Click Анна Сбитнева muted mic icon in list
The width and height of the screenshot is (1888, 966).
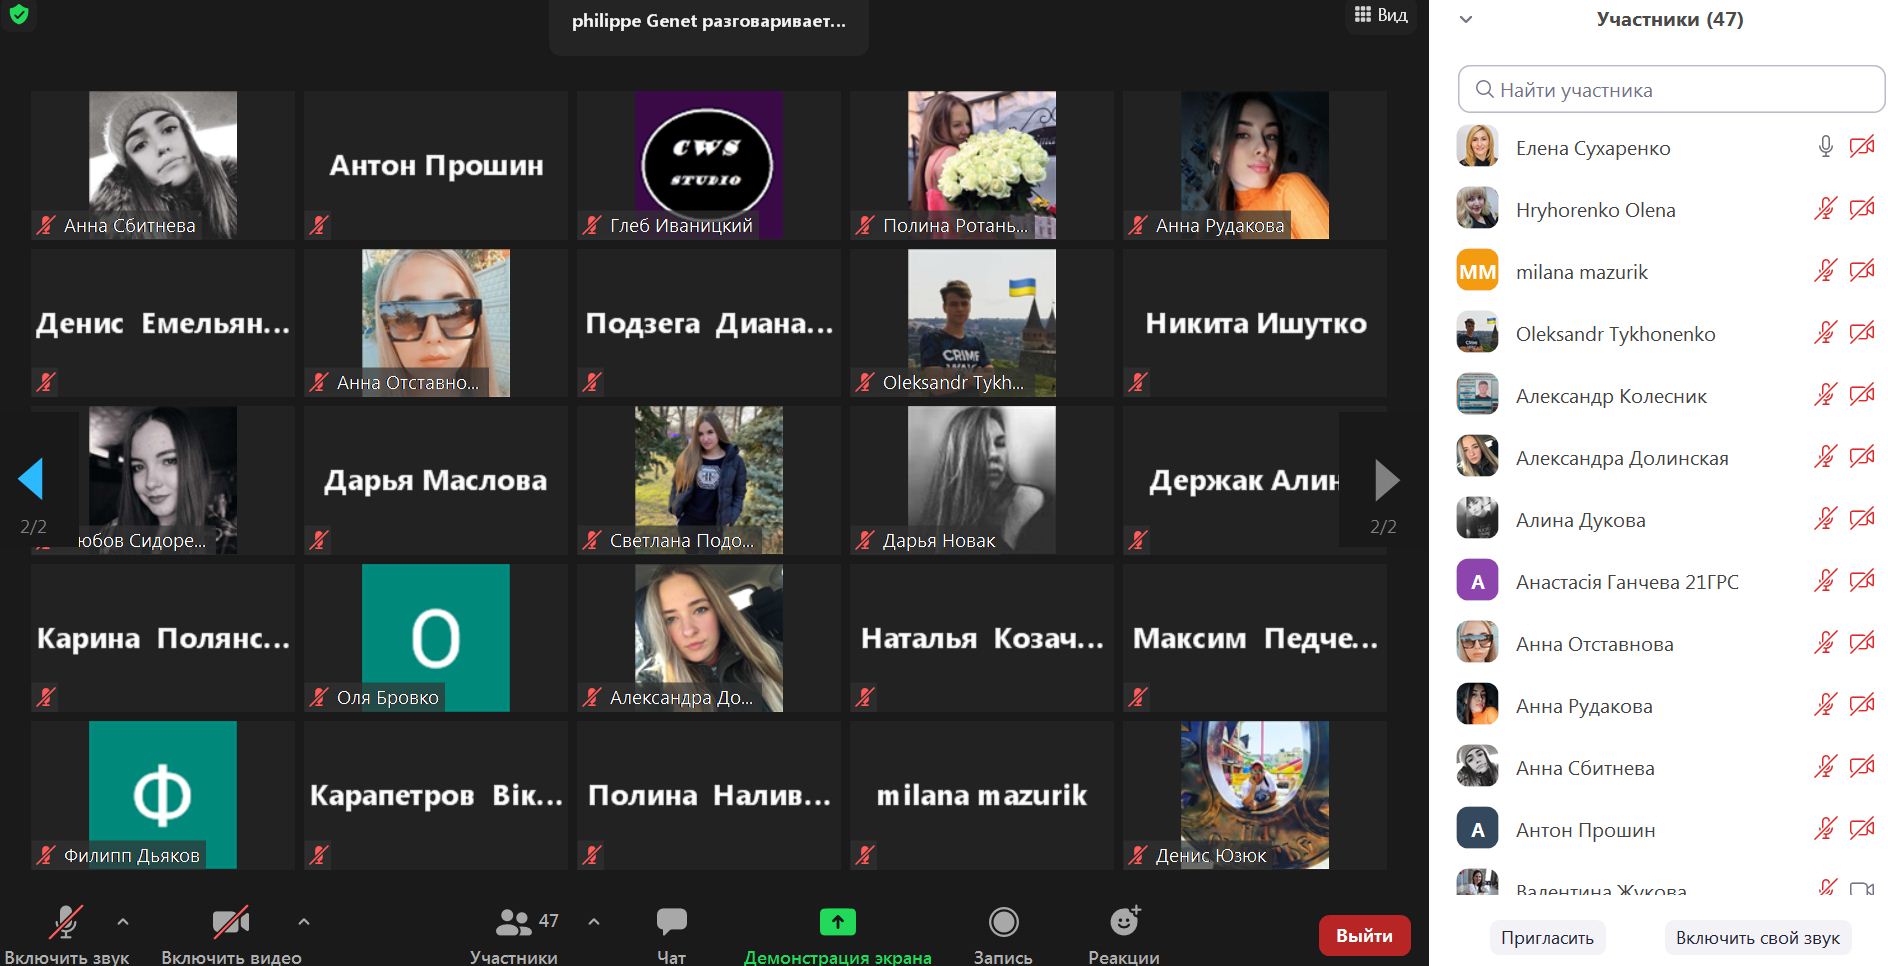coord(1825,768)
